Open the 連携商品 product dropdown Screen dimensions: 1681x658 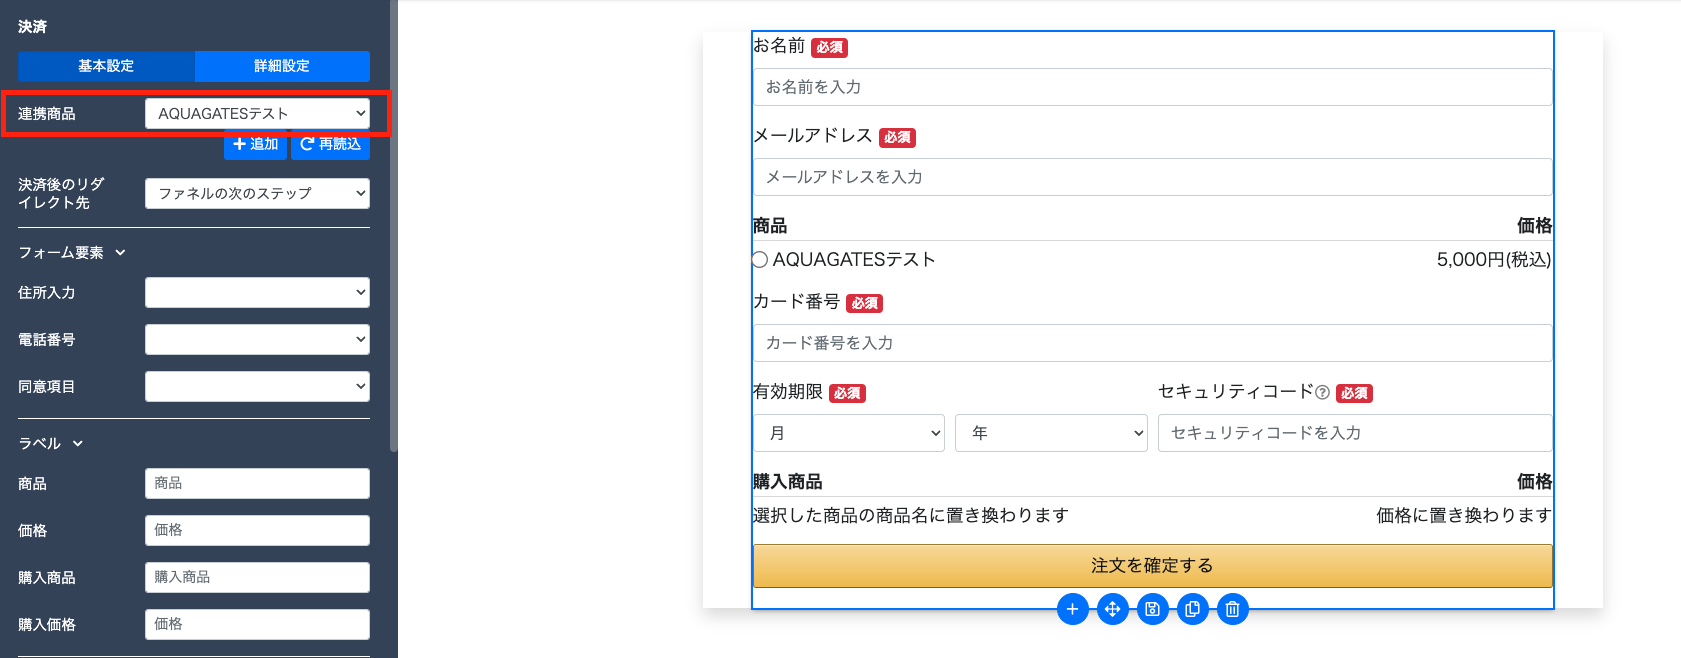coord(257,114)
